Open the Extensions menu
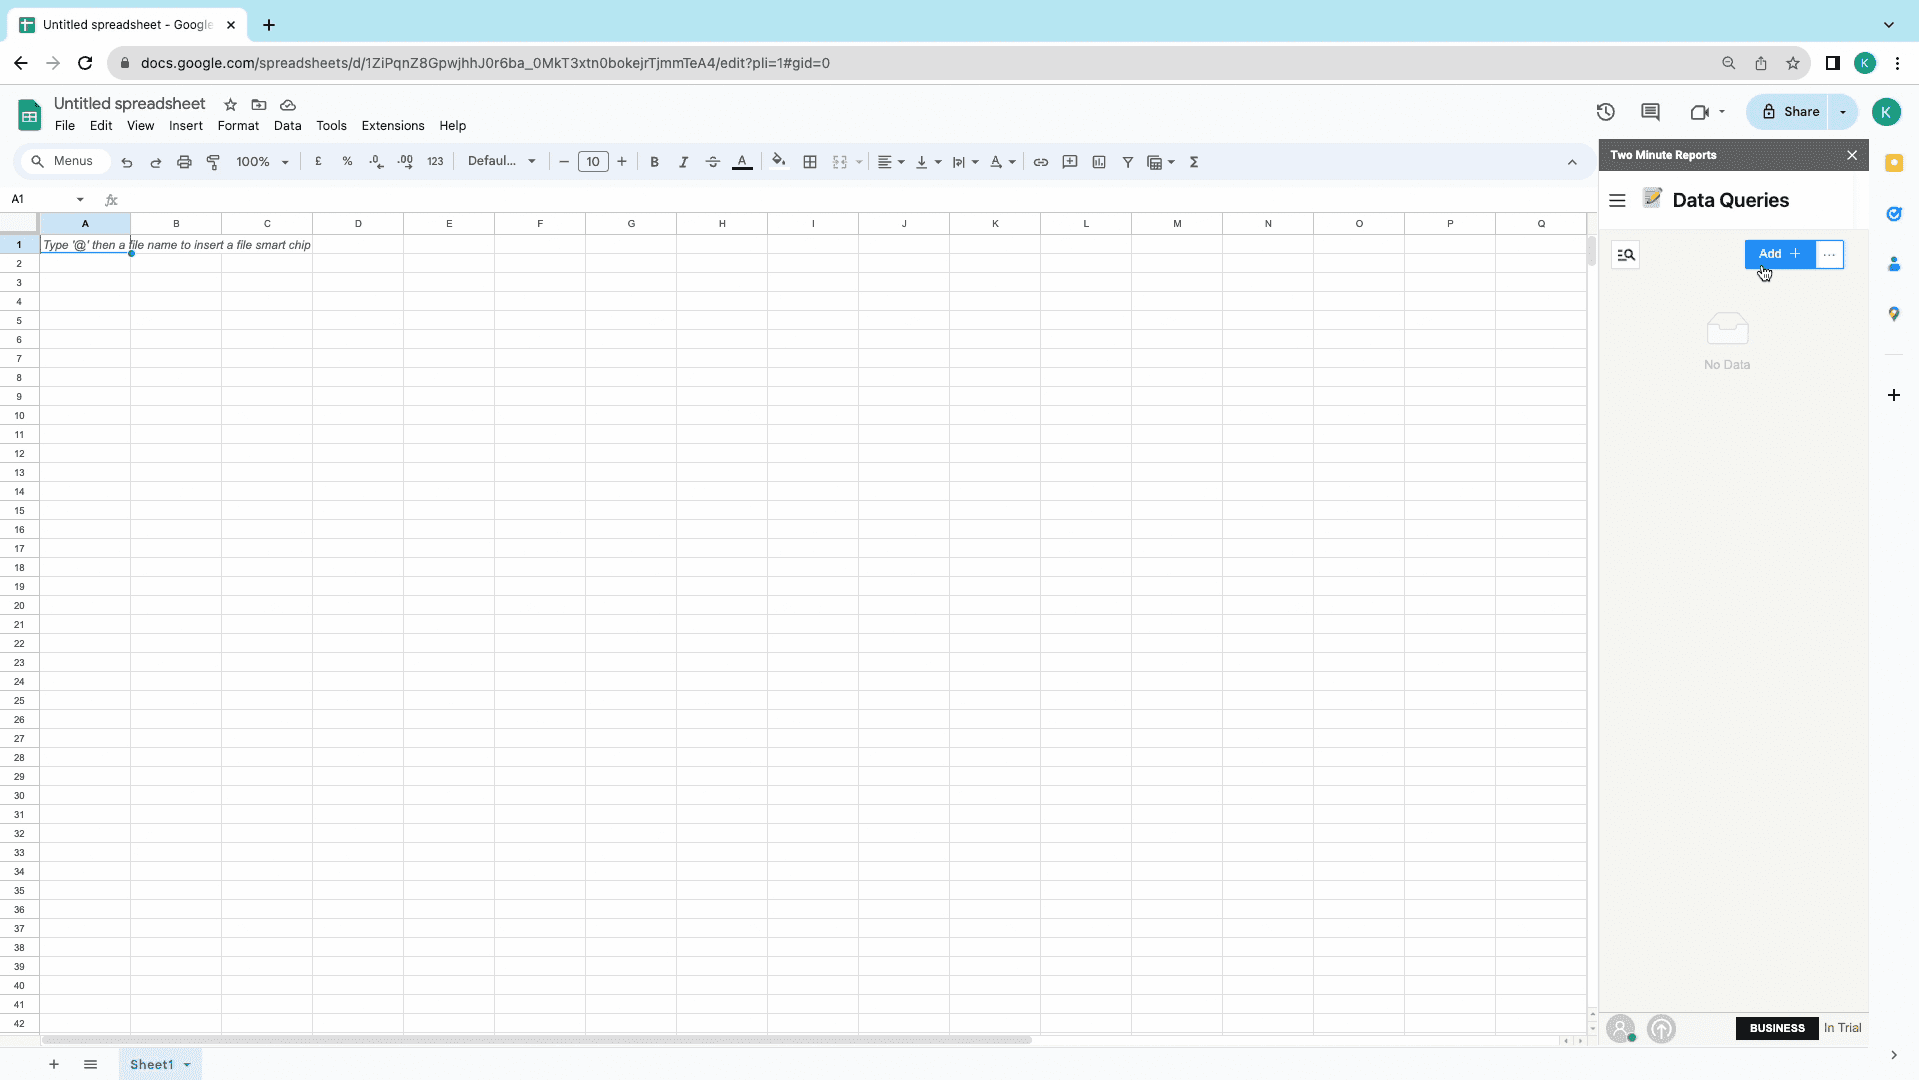 pos(393,126)
